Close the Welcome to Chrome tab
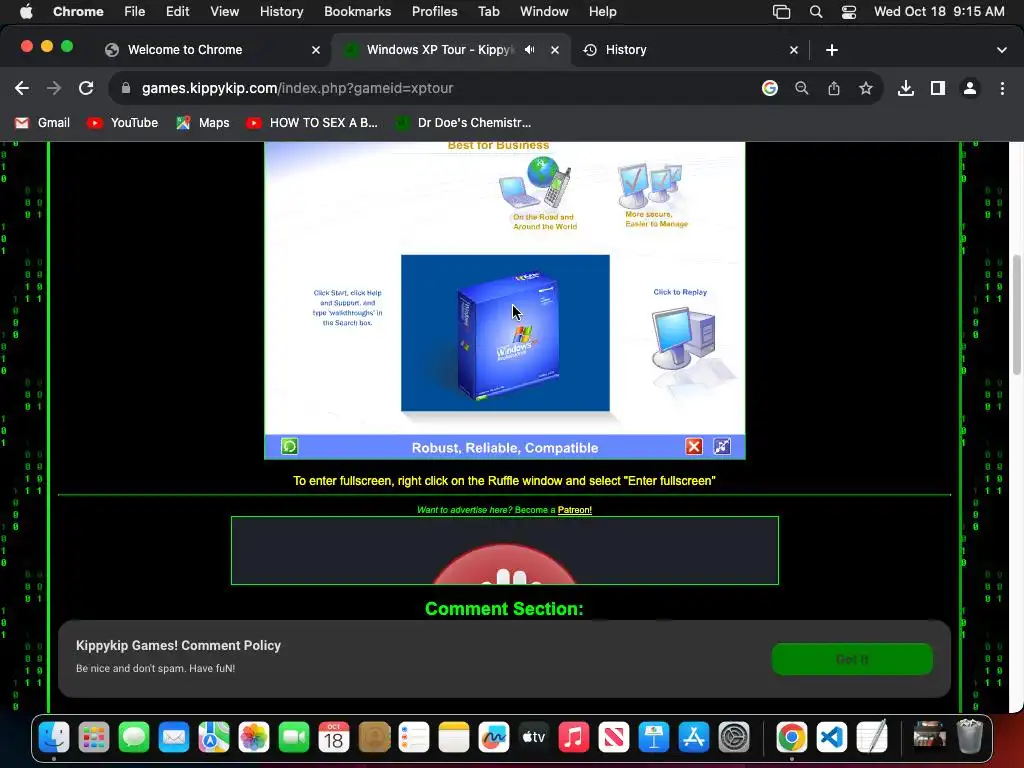Viewport: 1024px width, 768px height. pos(316,50)
